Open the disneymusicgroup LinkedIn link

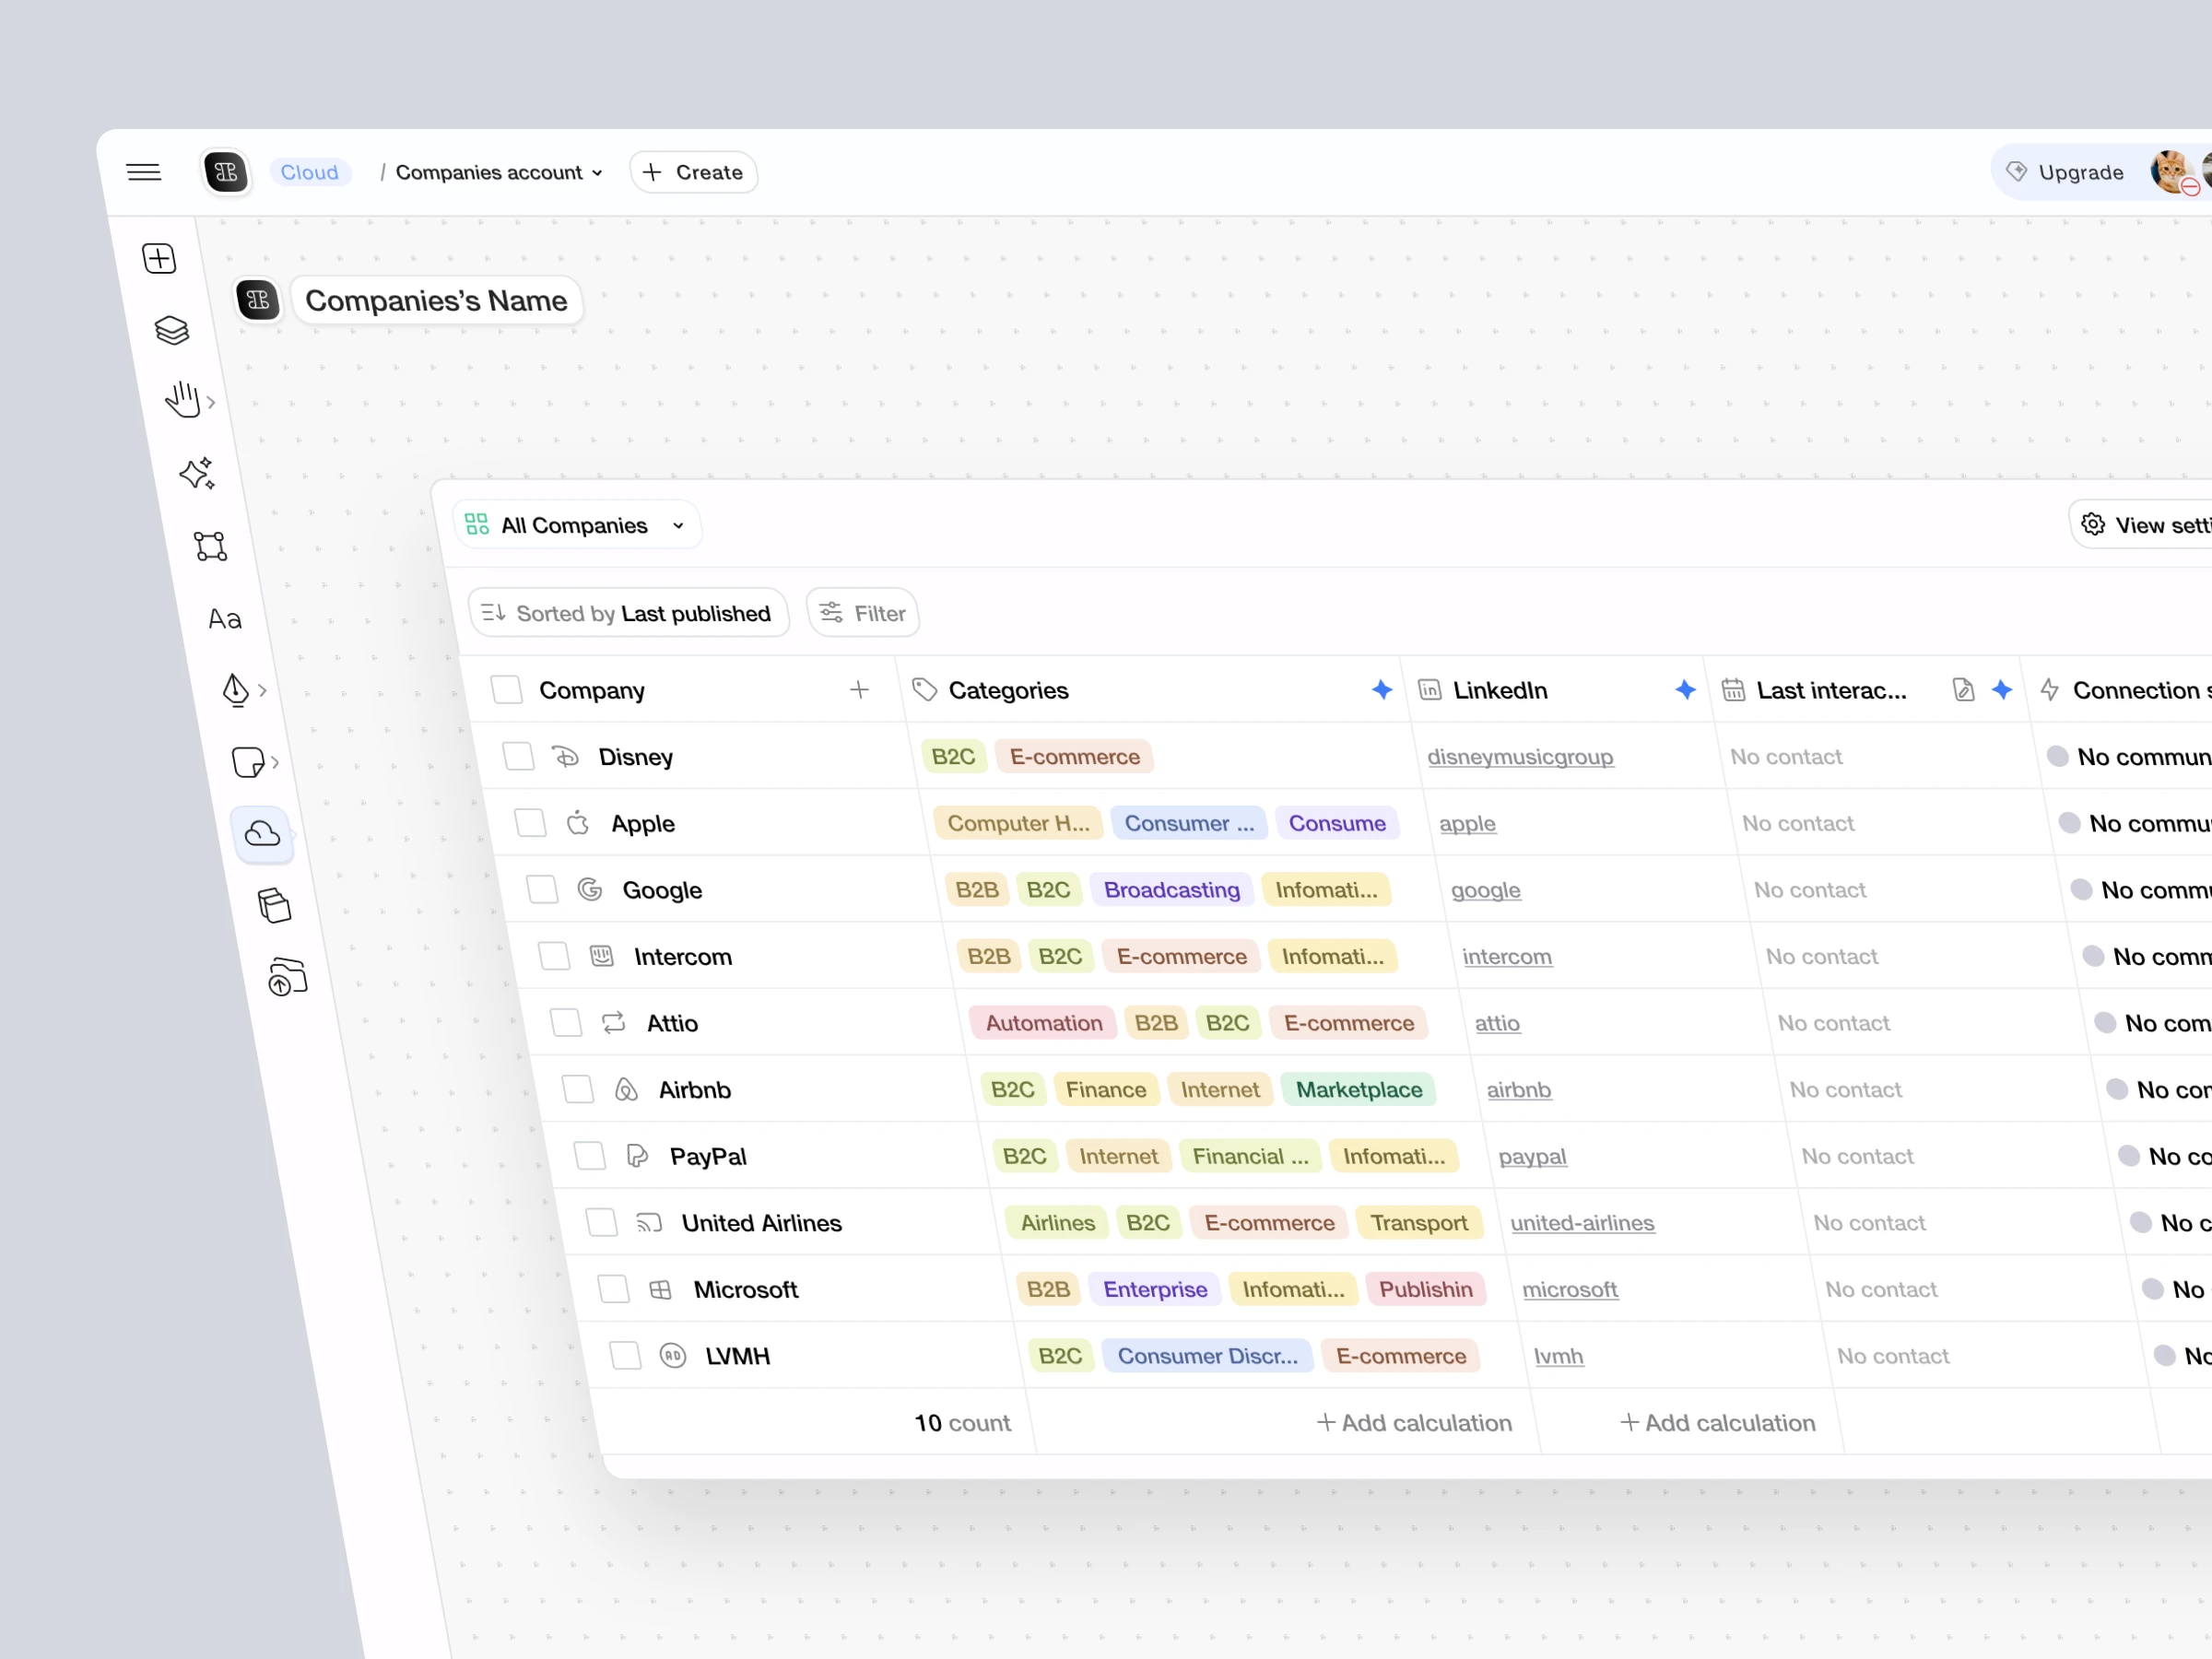click(1520, 757)
